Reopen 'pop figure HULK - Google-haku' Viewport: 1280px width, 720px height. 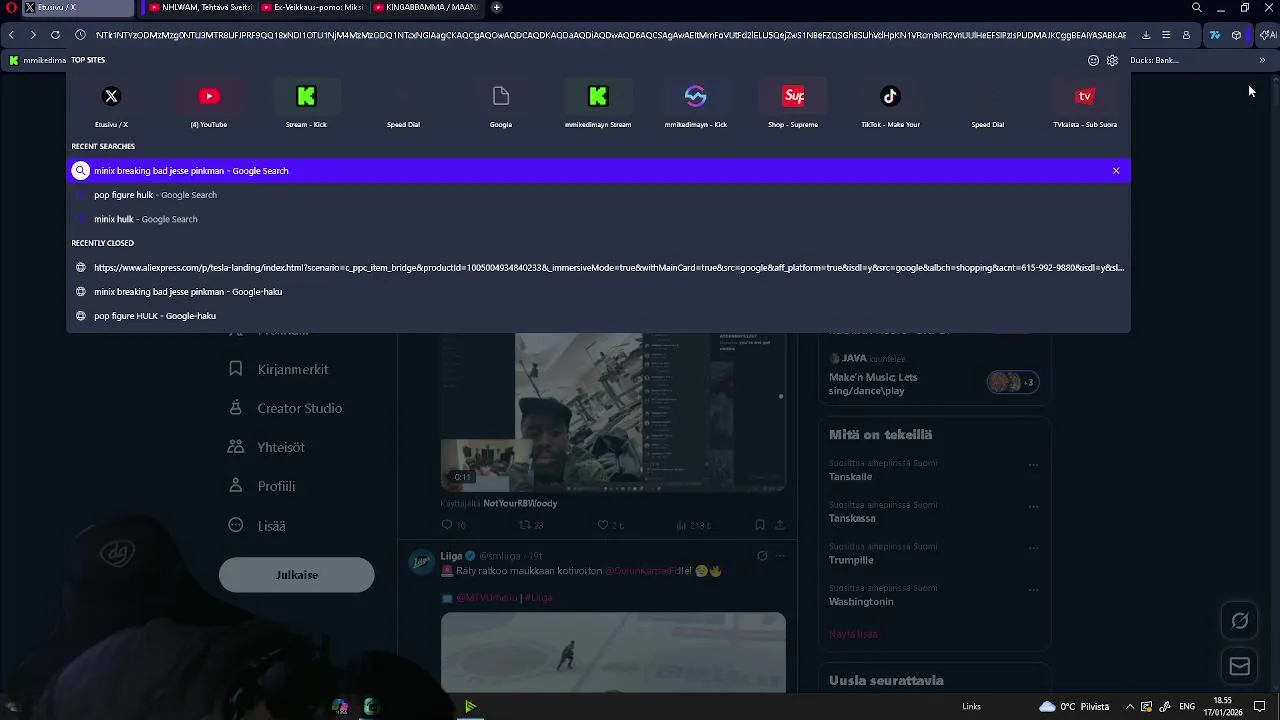tap(598, 316)
